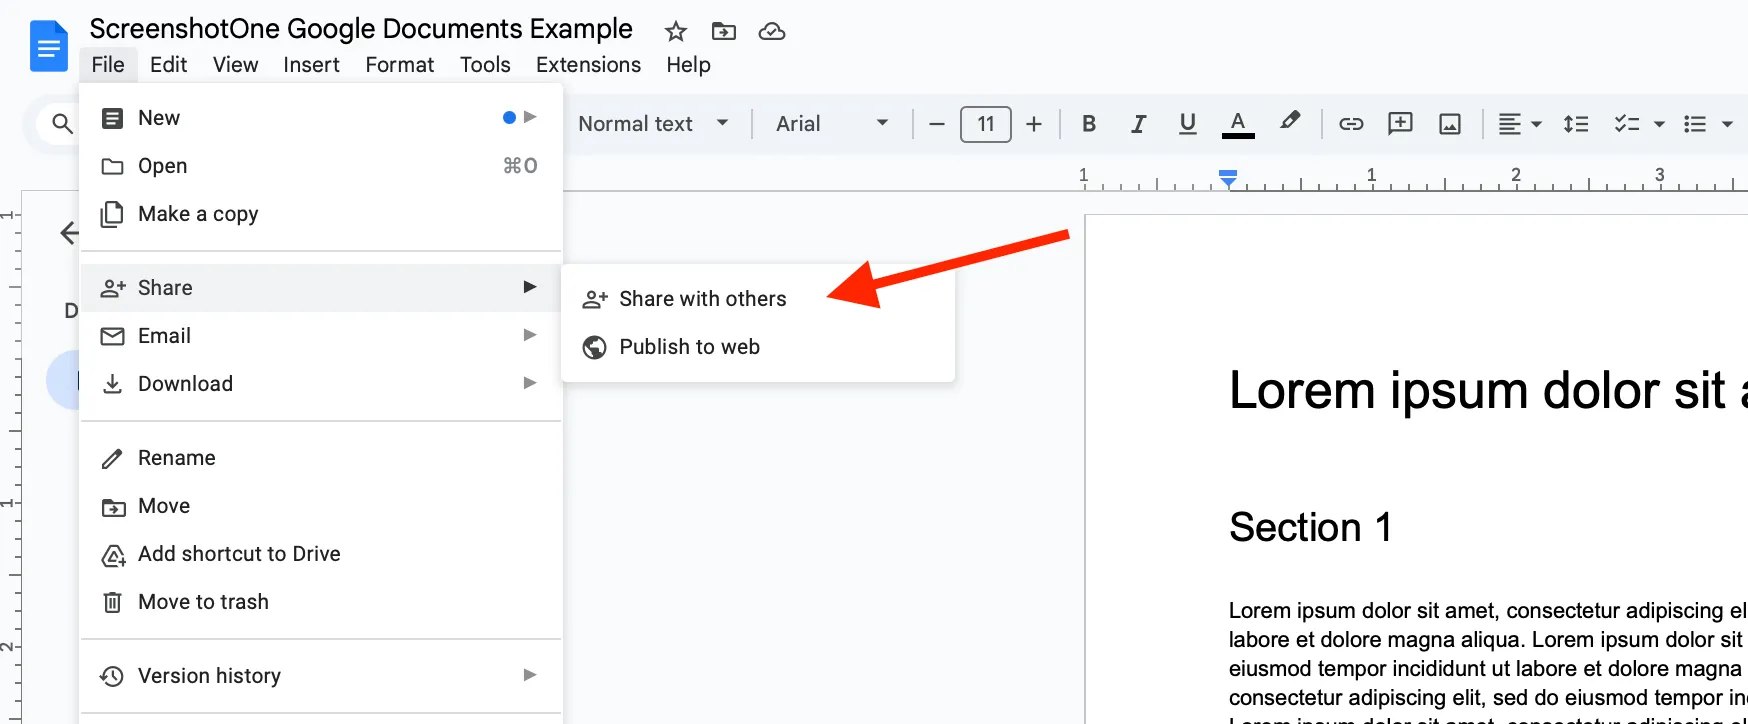Select Move to trash
The height and width of the screenshot is (724, 1748).
click(x=320, y=602)
